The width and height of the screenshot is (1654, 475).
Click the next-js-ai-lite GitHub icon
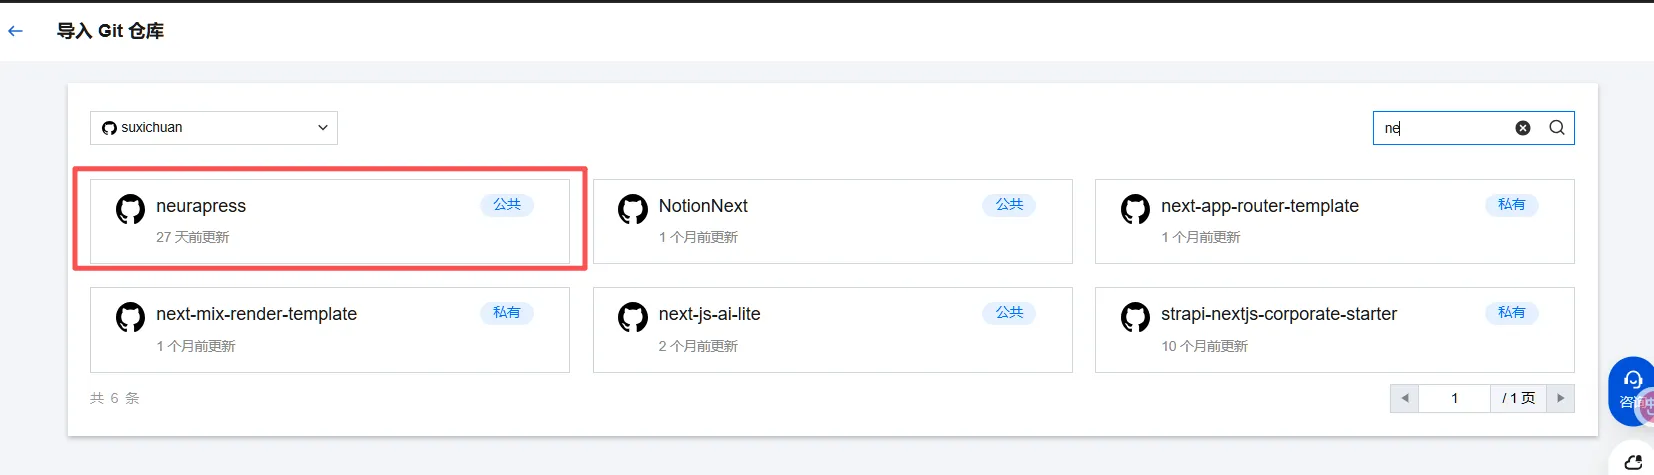click(633, 317)
